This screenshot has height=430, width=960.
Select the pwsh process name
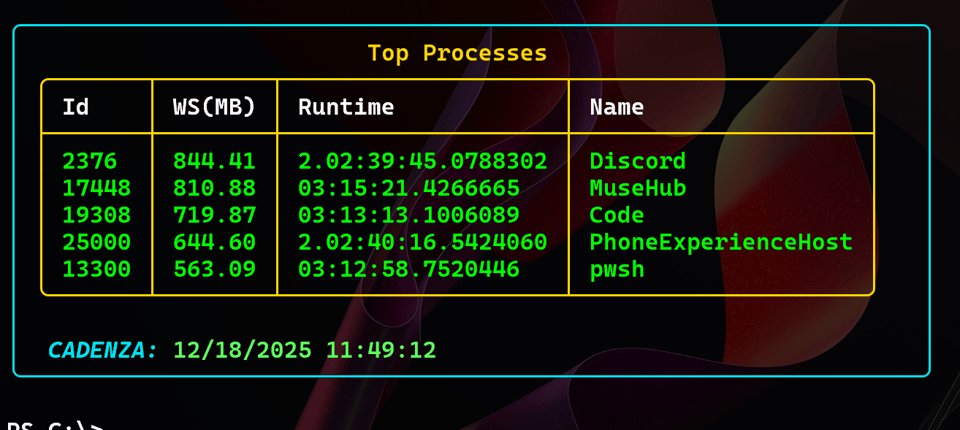click(616, 269)
